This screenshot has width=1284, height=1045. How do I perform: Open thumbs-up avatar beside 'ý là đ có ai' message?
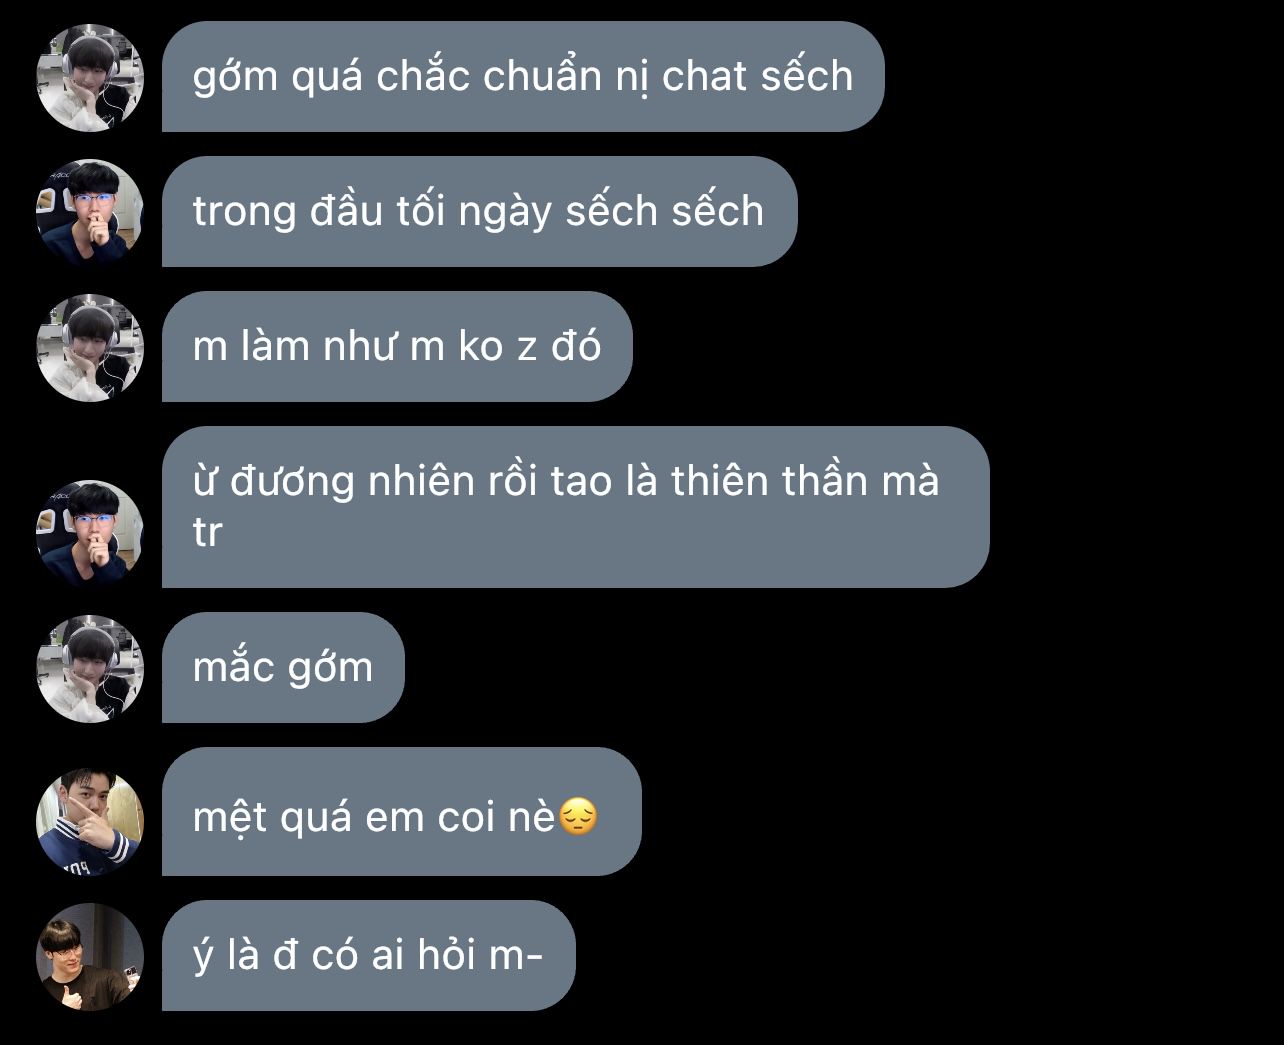(x=90, y=957)
